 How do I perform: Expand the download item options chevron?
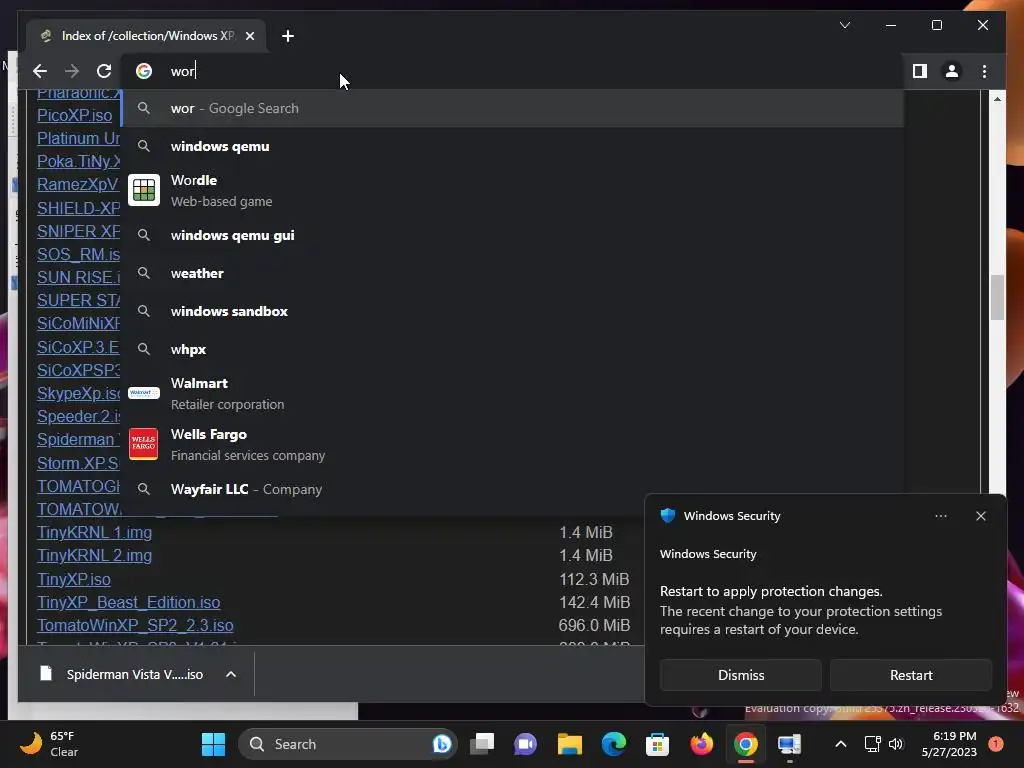(x=231, y=674)
